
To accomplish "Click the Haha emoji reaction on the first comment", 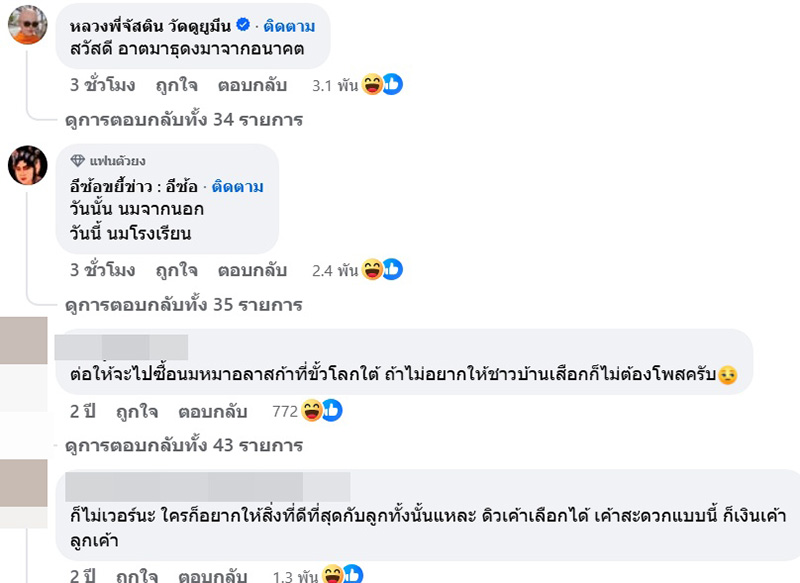I will (x=370, y=84).
